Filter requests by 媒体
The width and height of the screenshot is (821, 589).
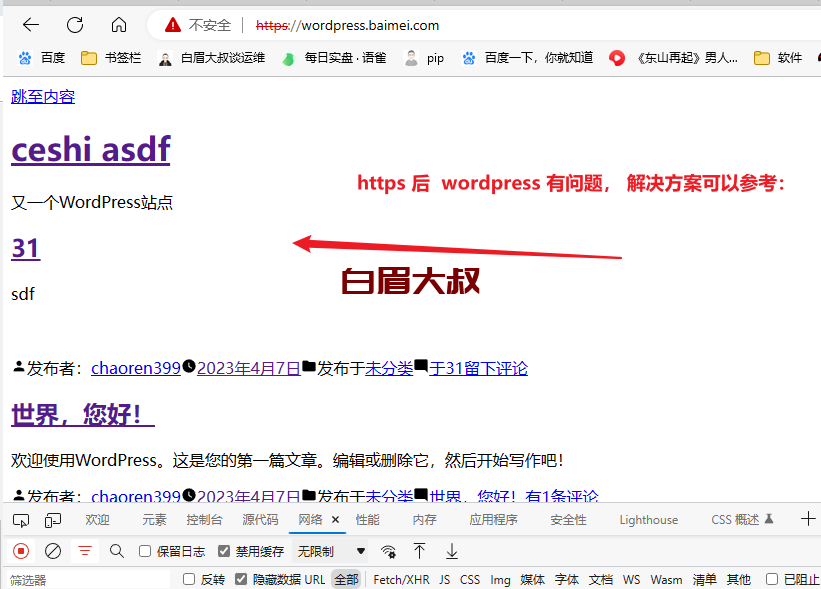pyautogui.click(x=532, y=580)
